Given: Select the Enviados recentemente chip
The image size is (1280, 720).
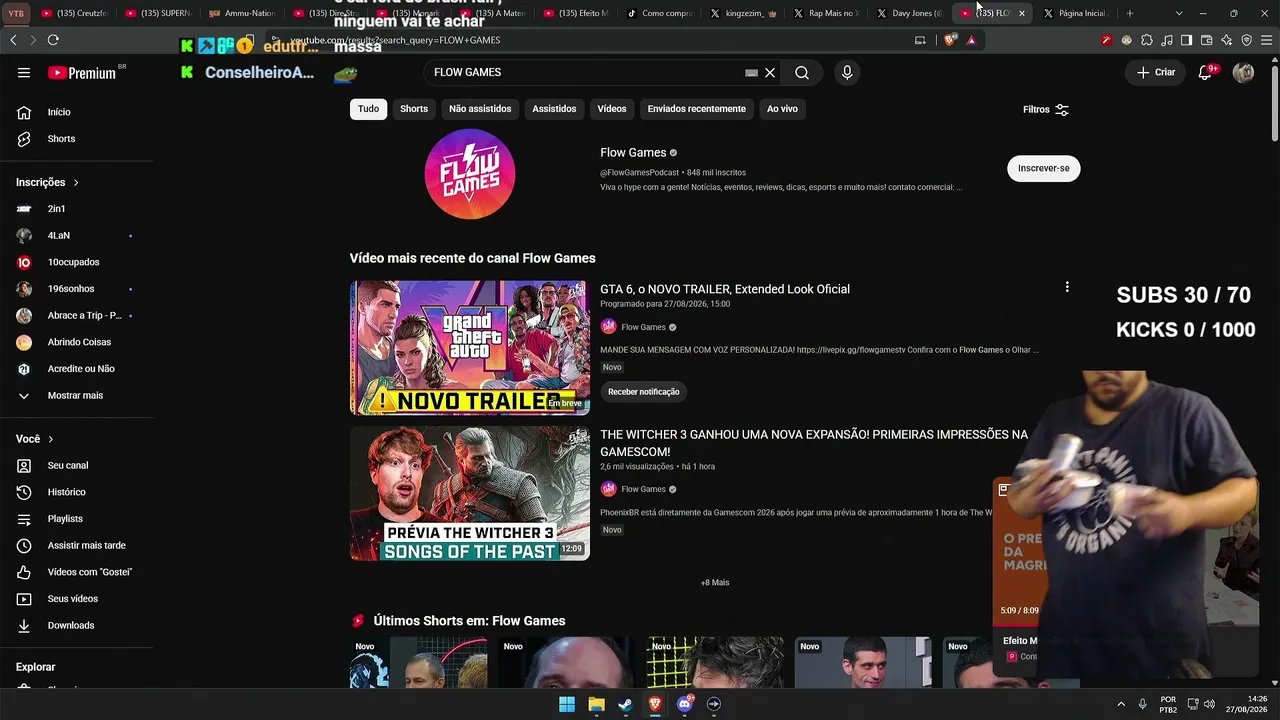Looking at the screenshot, I should point(696,109).
